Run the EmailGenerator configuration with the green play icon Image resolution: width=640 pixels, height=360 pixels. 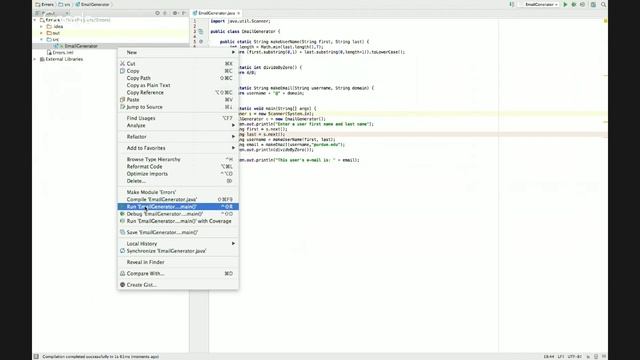click(565, 4)
